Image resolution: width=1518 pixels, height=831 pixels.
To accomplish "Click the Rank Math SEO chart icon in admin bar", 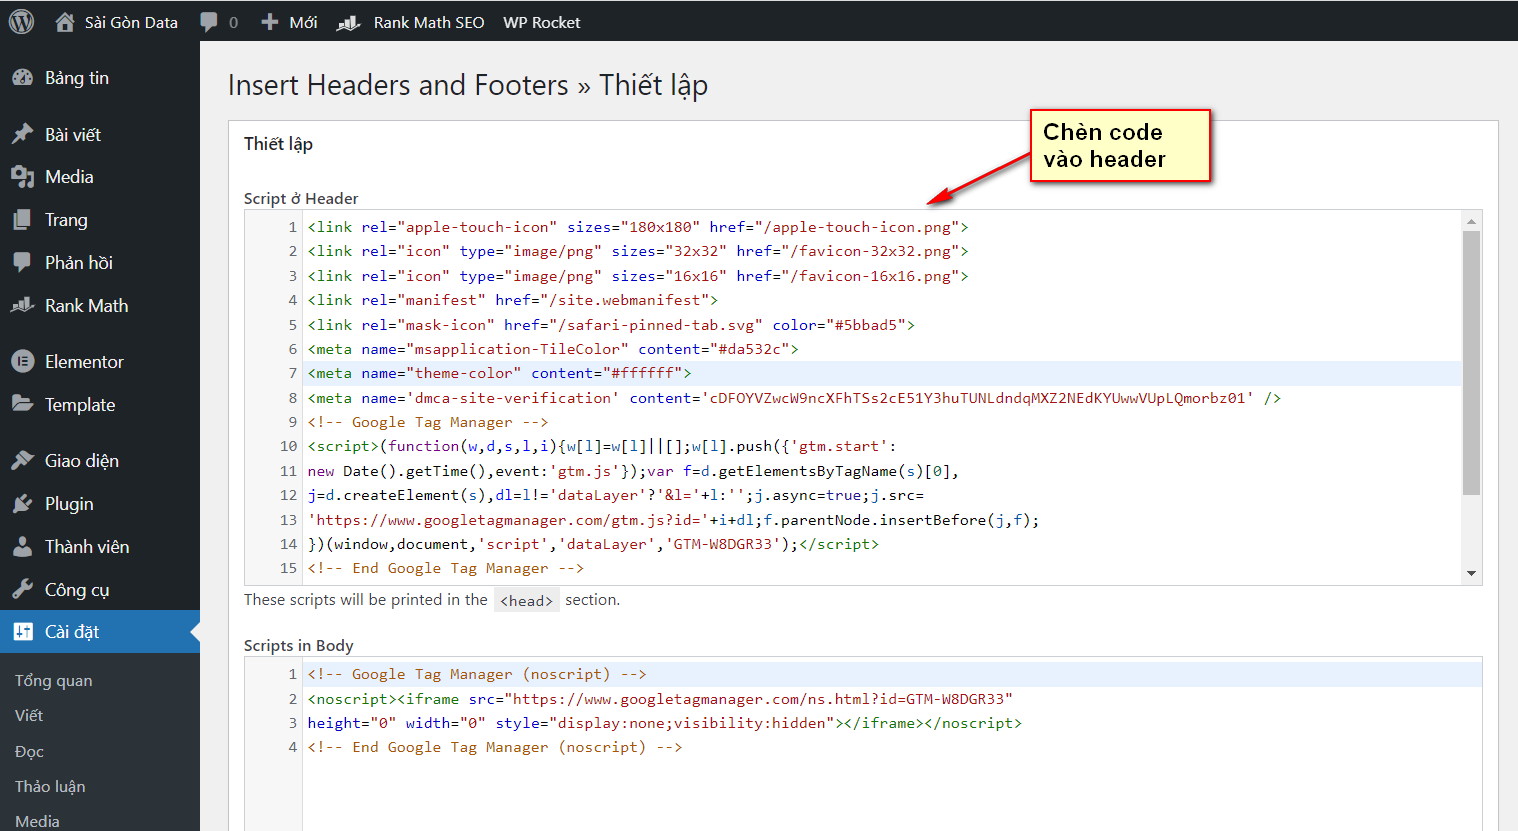I will [348, 22].
